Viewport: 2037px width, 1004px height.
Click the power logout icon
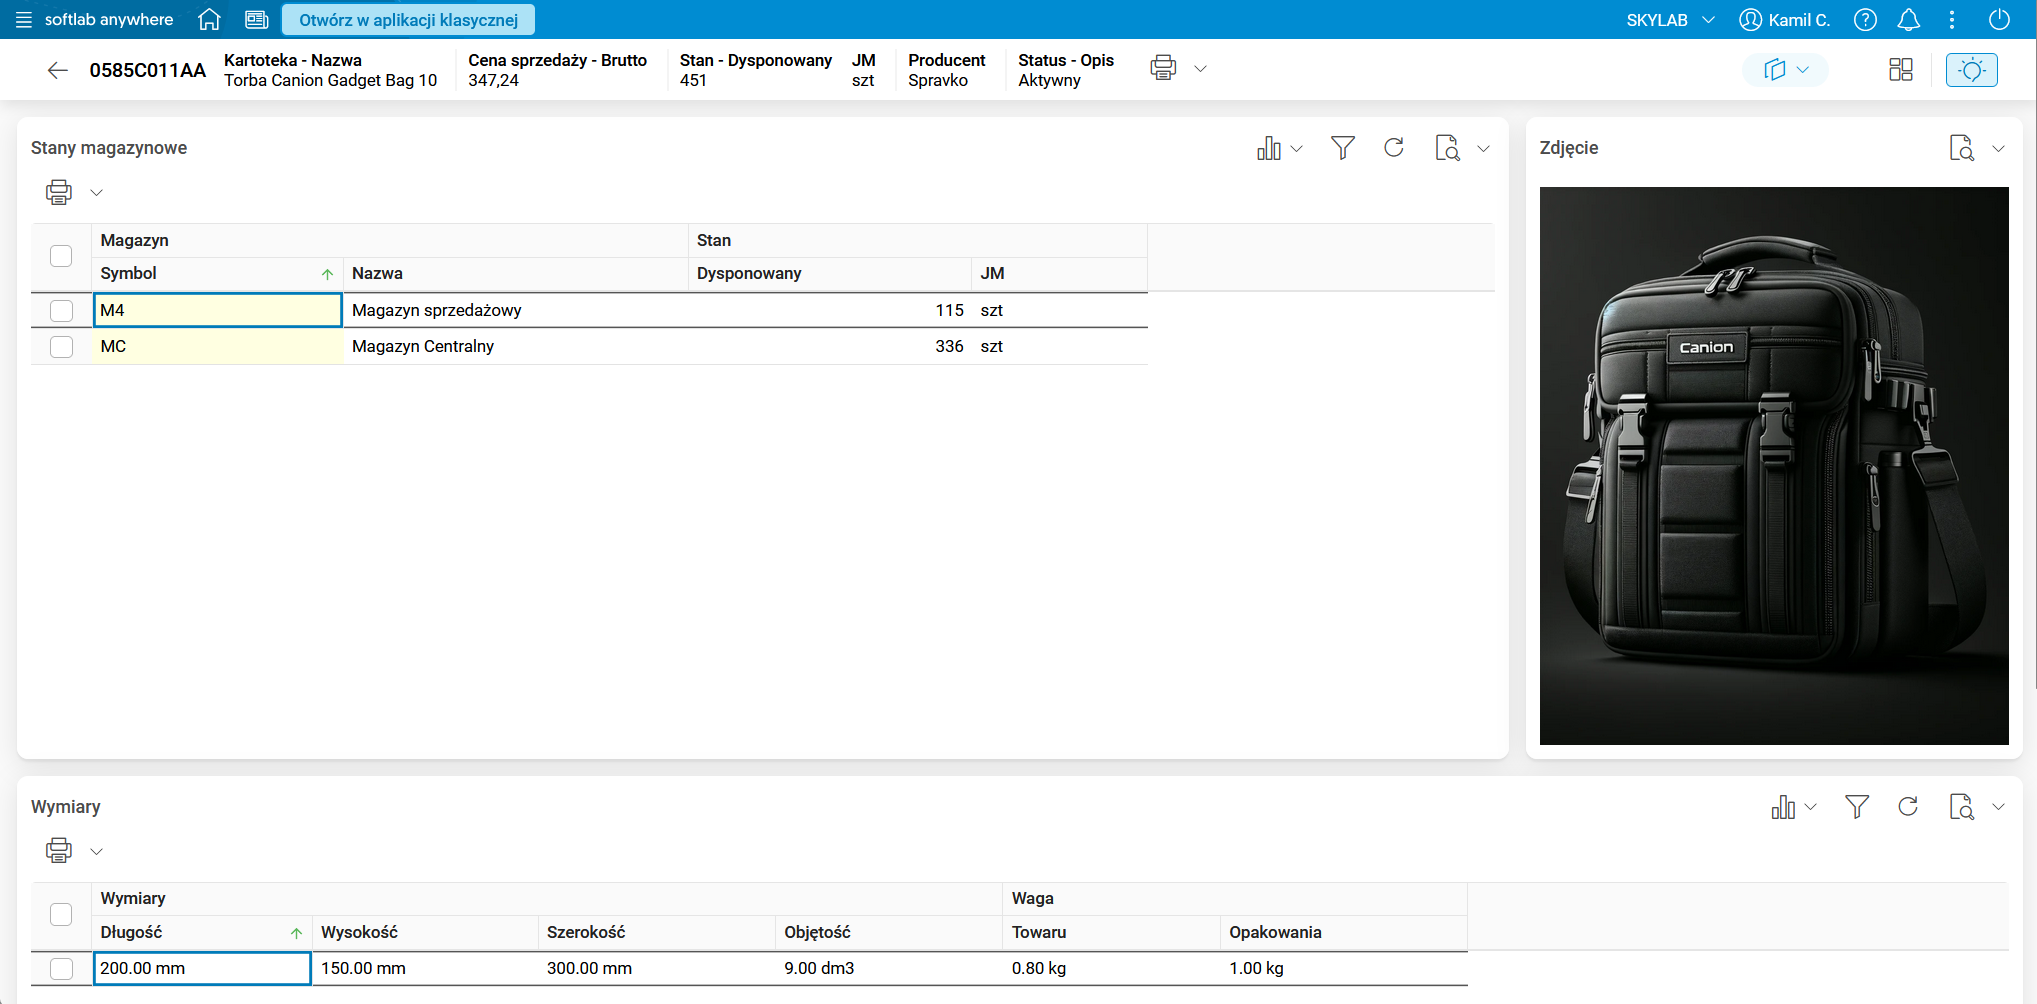pos(1999,20)
